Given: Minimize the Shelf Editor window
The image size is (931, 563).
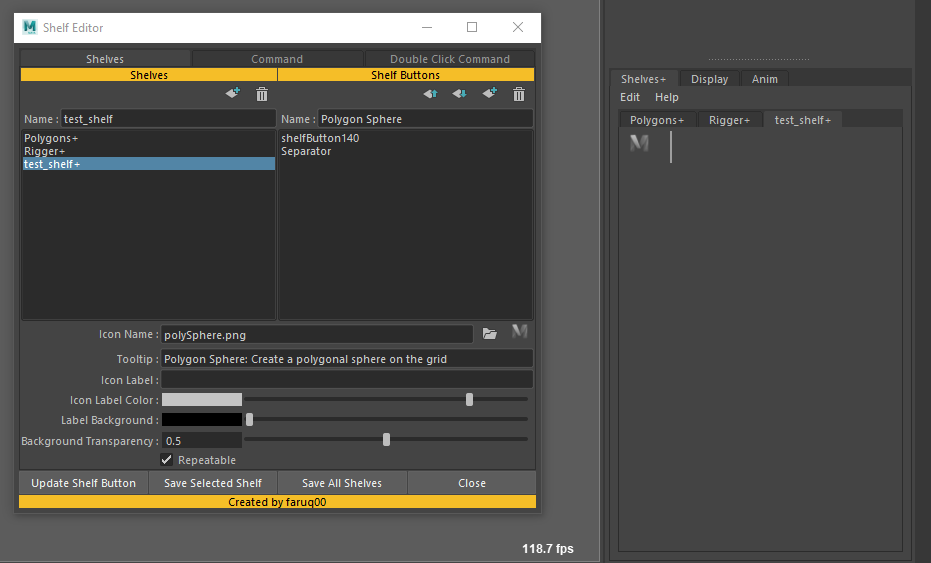Looking at the screenshot, I should (x=427, y=27).
